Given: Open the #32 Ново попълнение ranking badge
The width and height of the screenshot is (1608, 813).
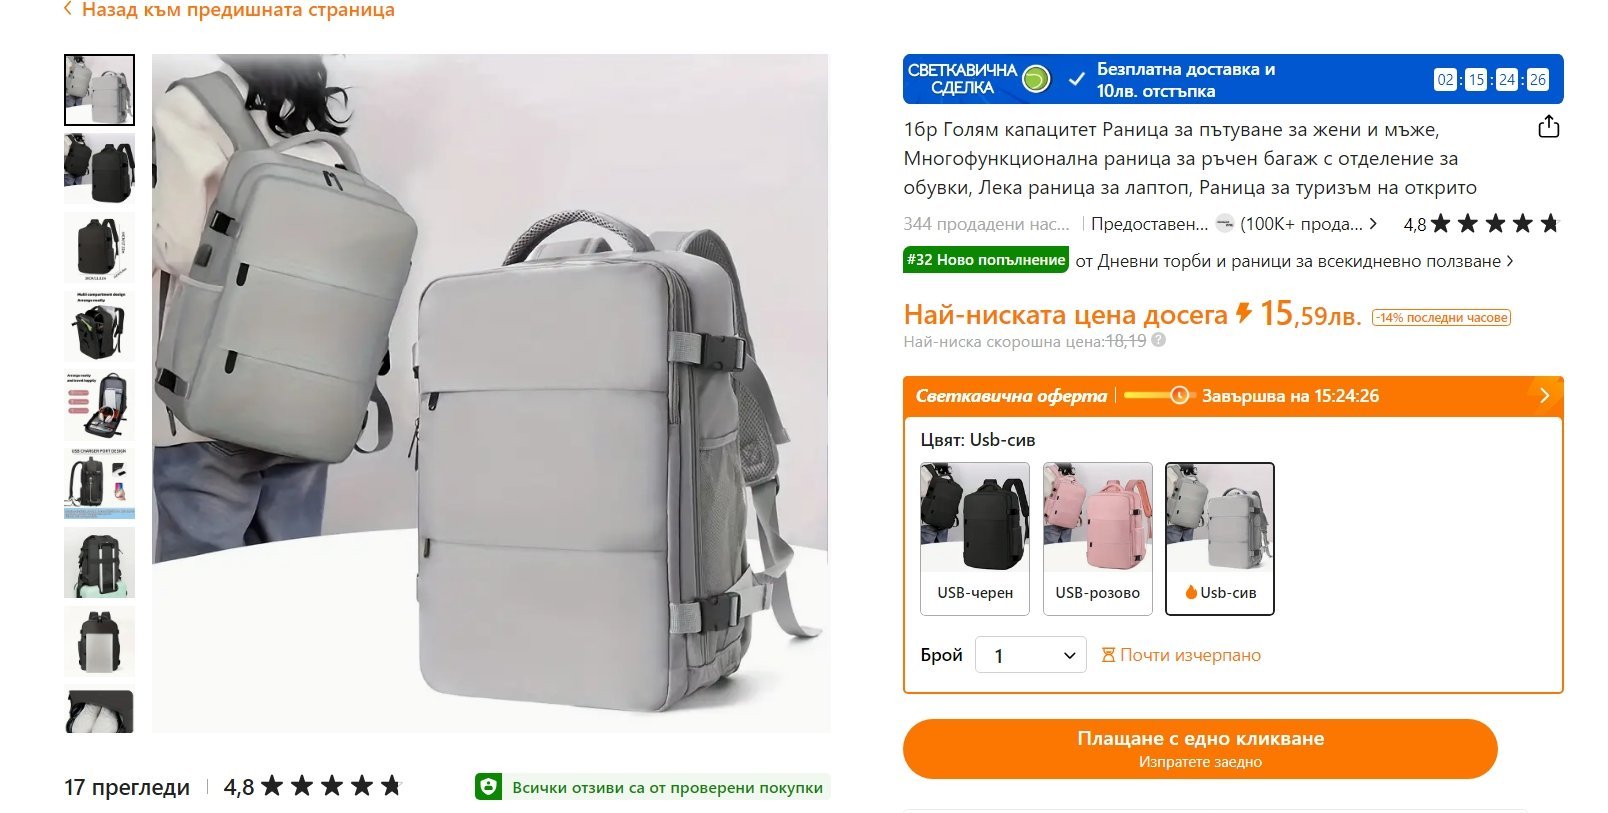Looking at the screenshot, I should pyautogui.click(x=986, y=260).
